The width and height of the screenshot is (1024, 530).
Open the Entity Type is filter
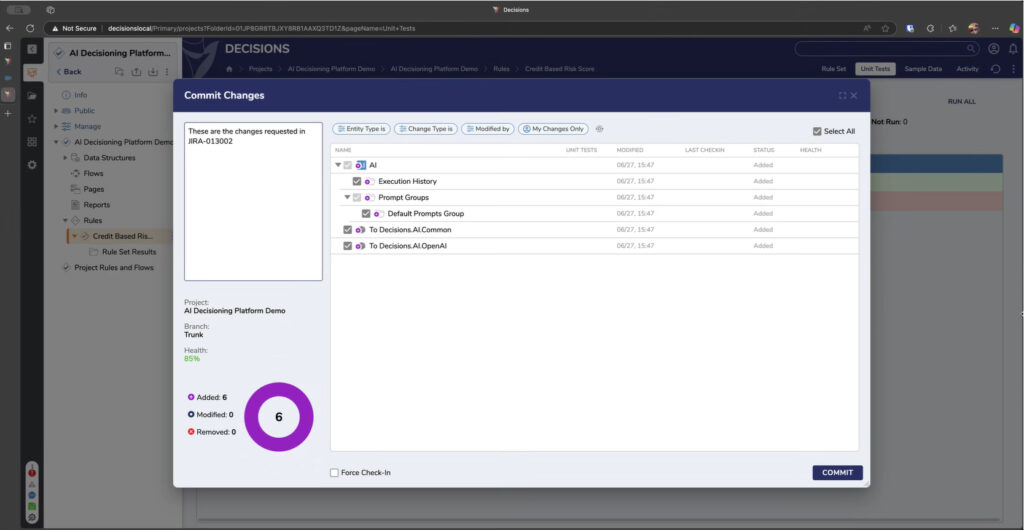click(x=361, y=129)
